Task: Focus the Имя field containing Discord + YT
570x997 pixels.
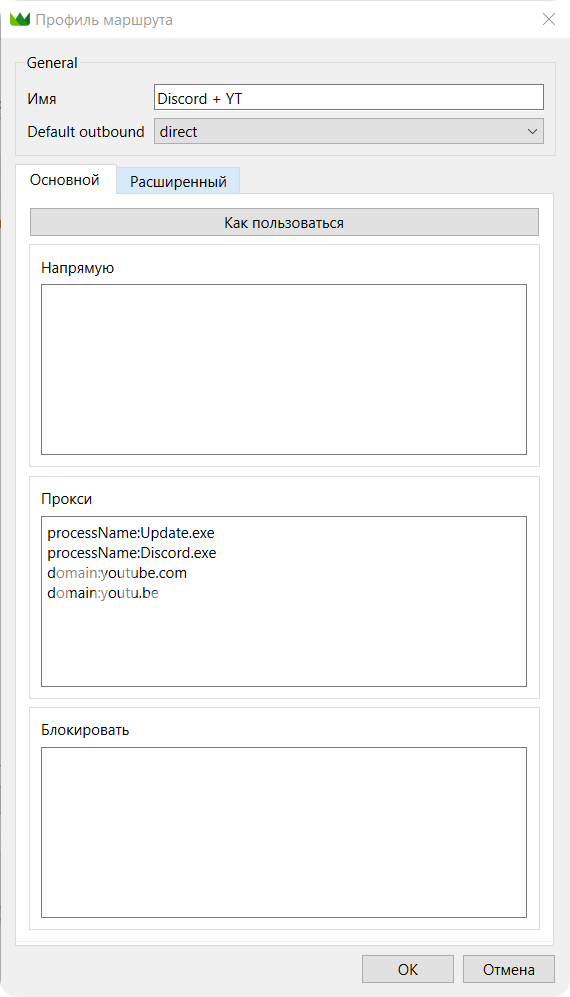Action: (349, 97)
